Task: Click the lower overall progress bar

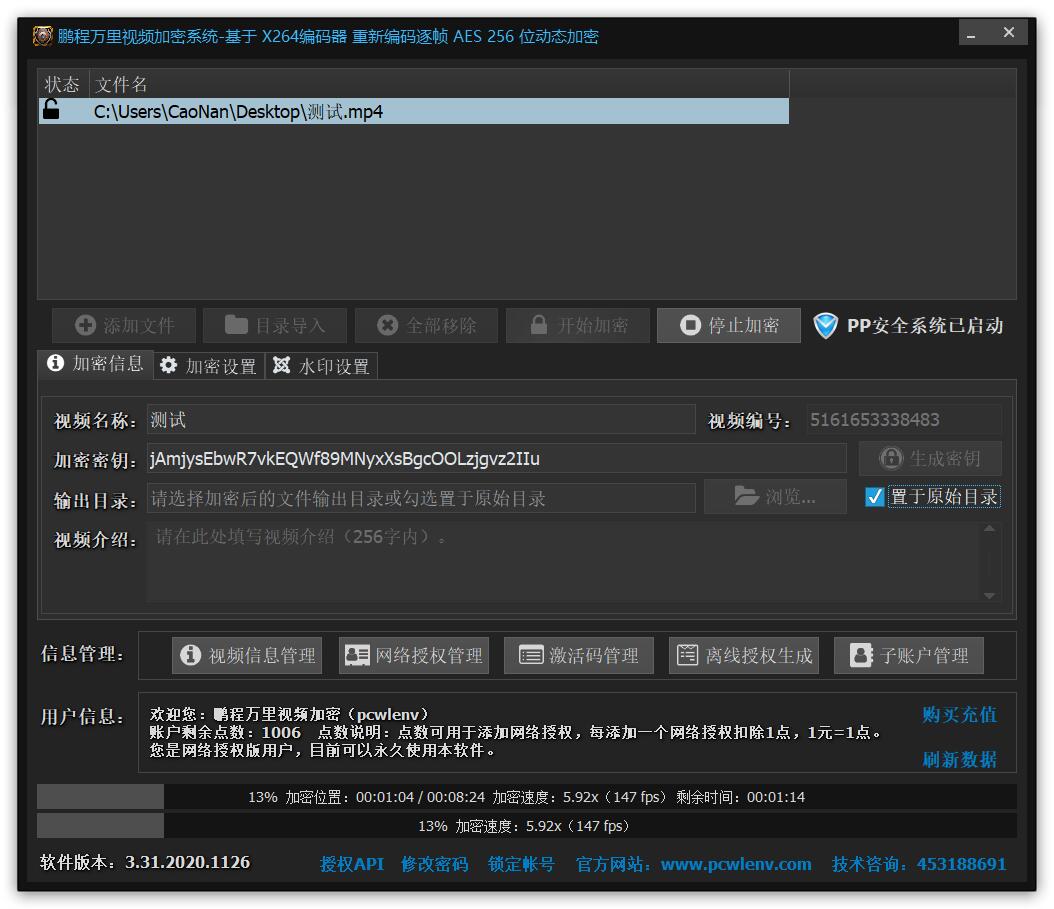Action: pos(526,826)
